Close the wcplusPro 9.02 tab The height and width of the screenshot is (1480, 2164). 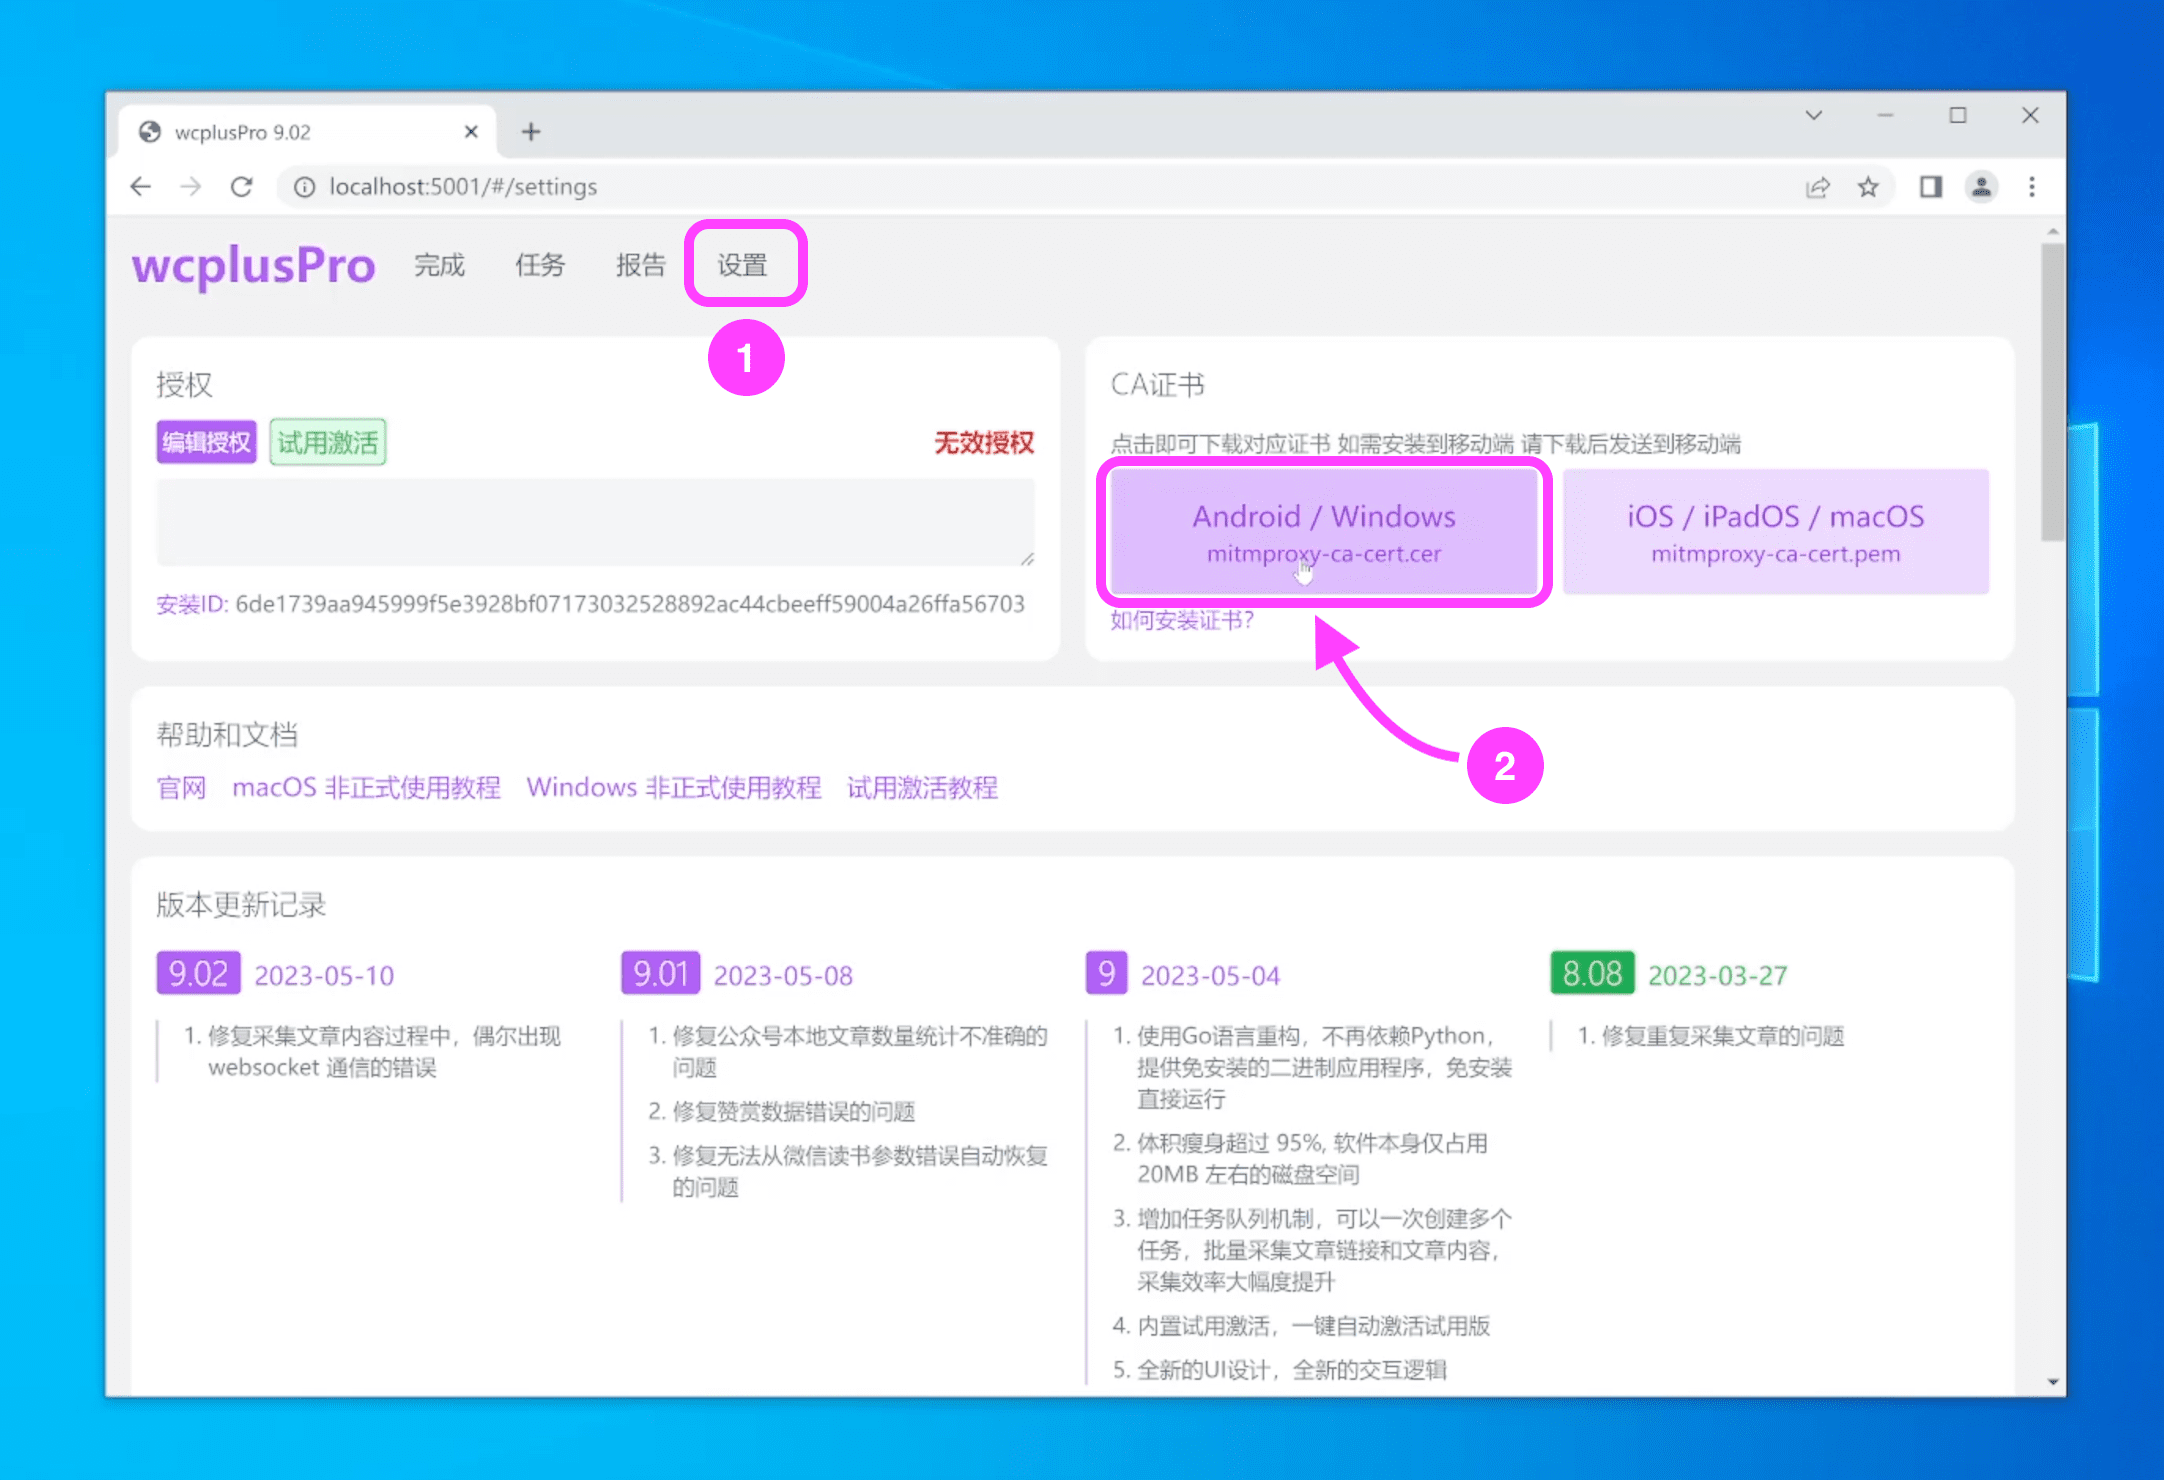(x=471, y=132)
